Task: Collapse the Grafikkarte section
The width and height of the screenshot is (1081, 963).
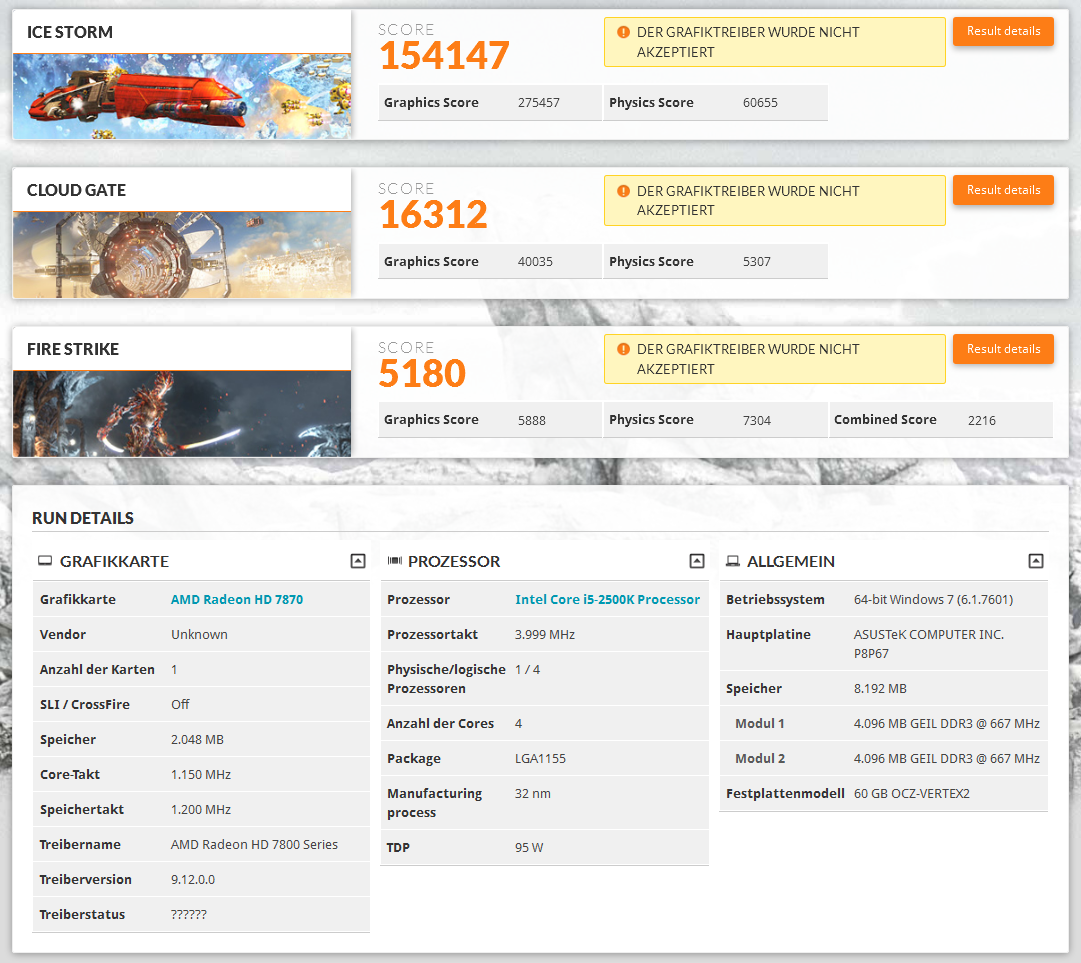Action: pyautogui.click(x=358, y=561)
